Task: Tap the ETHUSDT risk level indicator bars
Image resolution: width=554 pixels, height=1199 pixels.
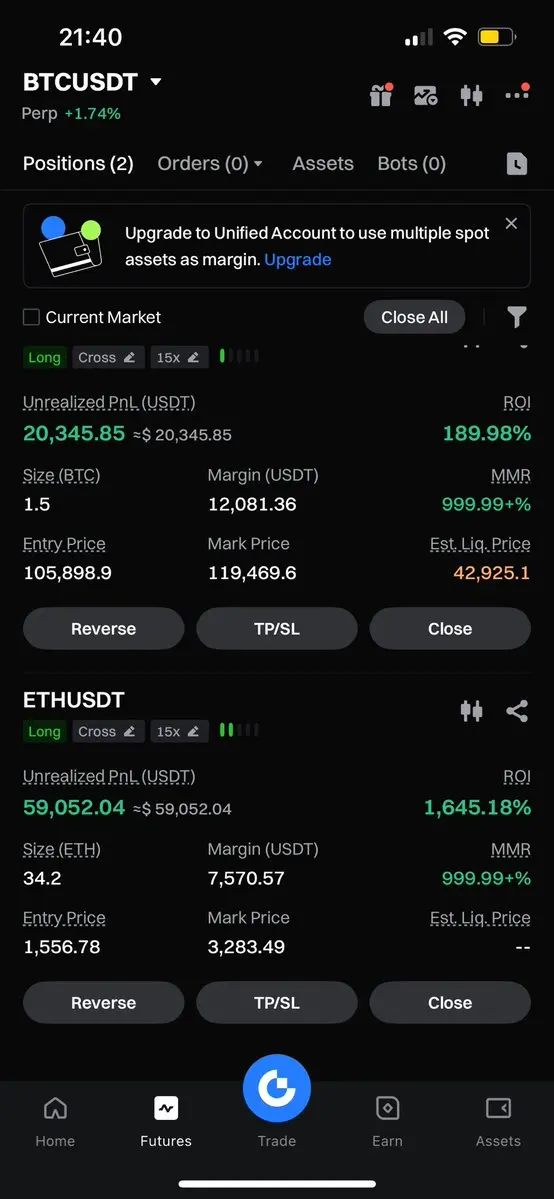Action: pyautogui.click(x=240, y=730)
